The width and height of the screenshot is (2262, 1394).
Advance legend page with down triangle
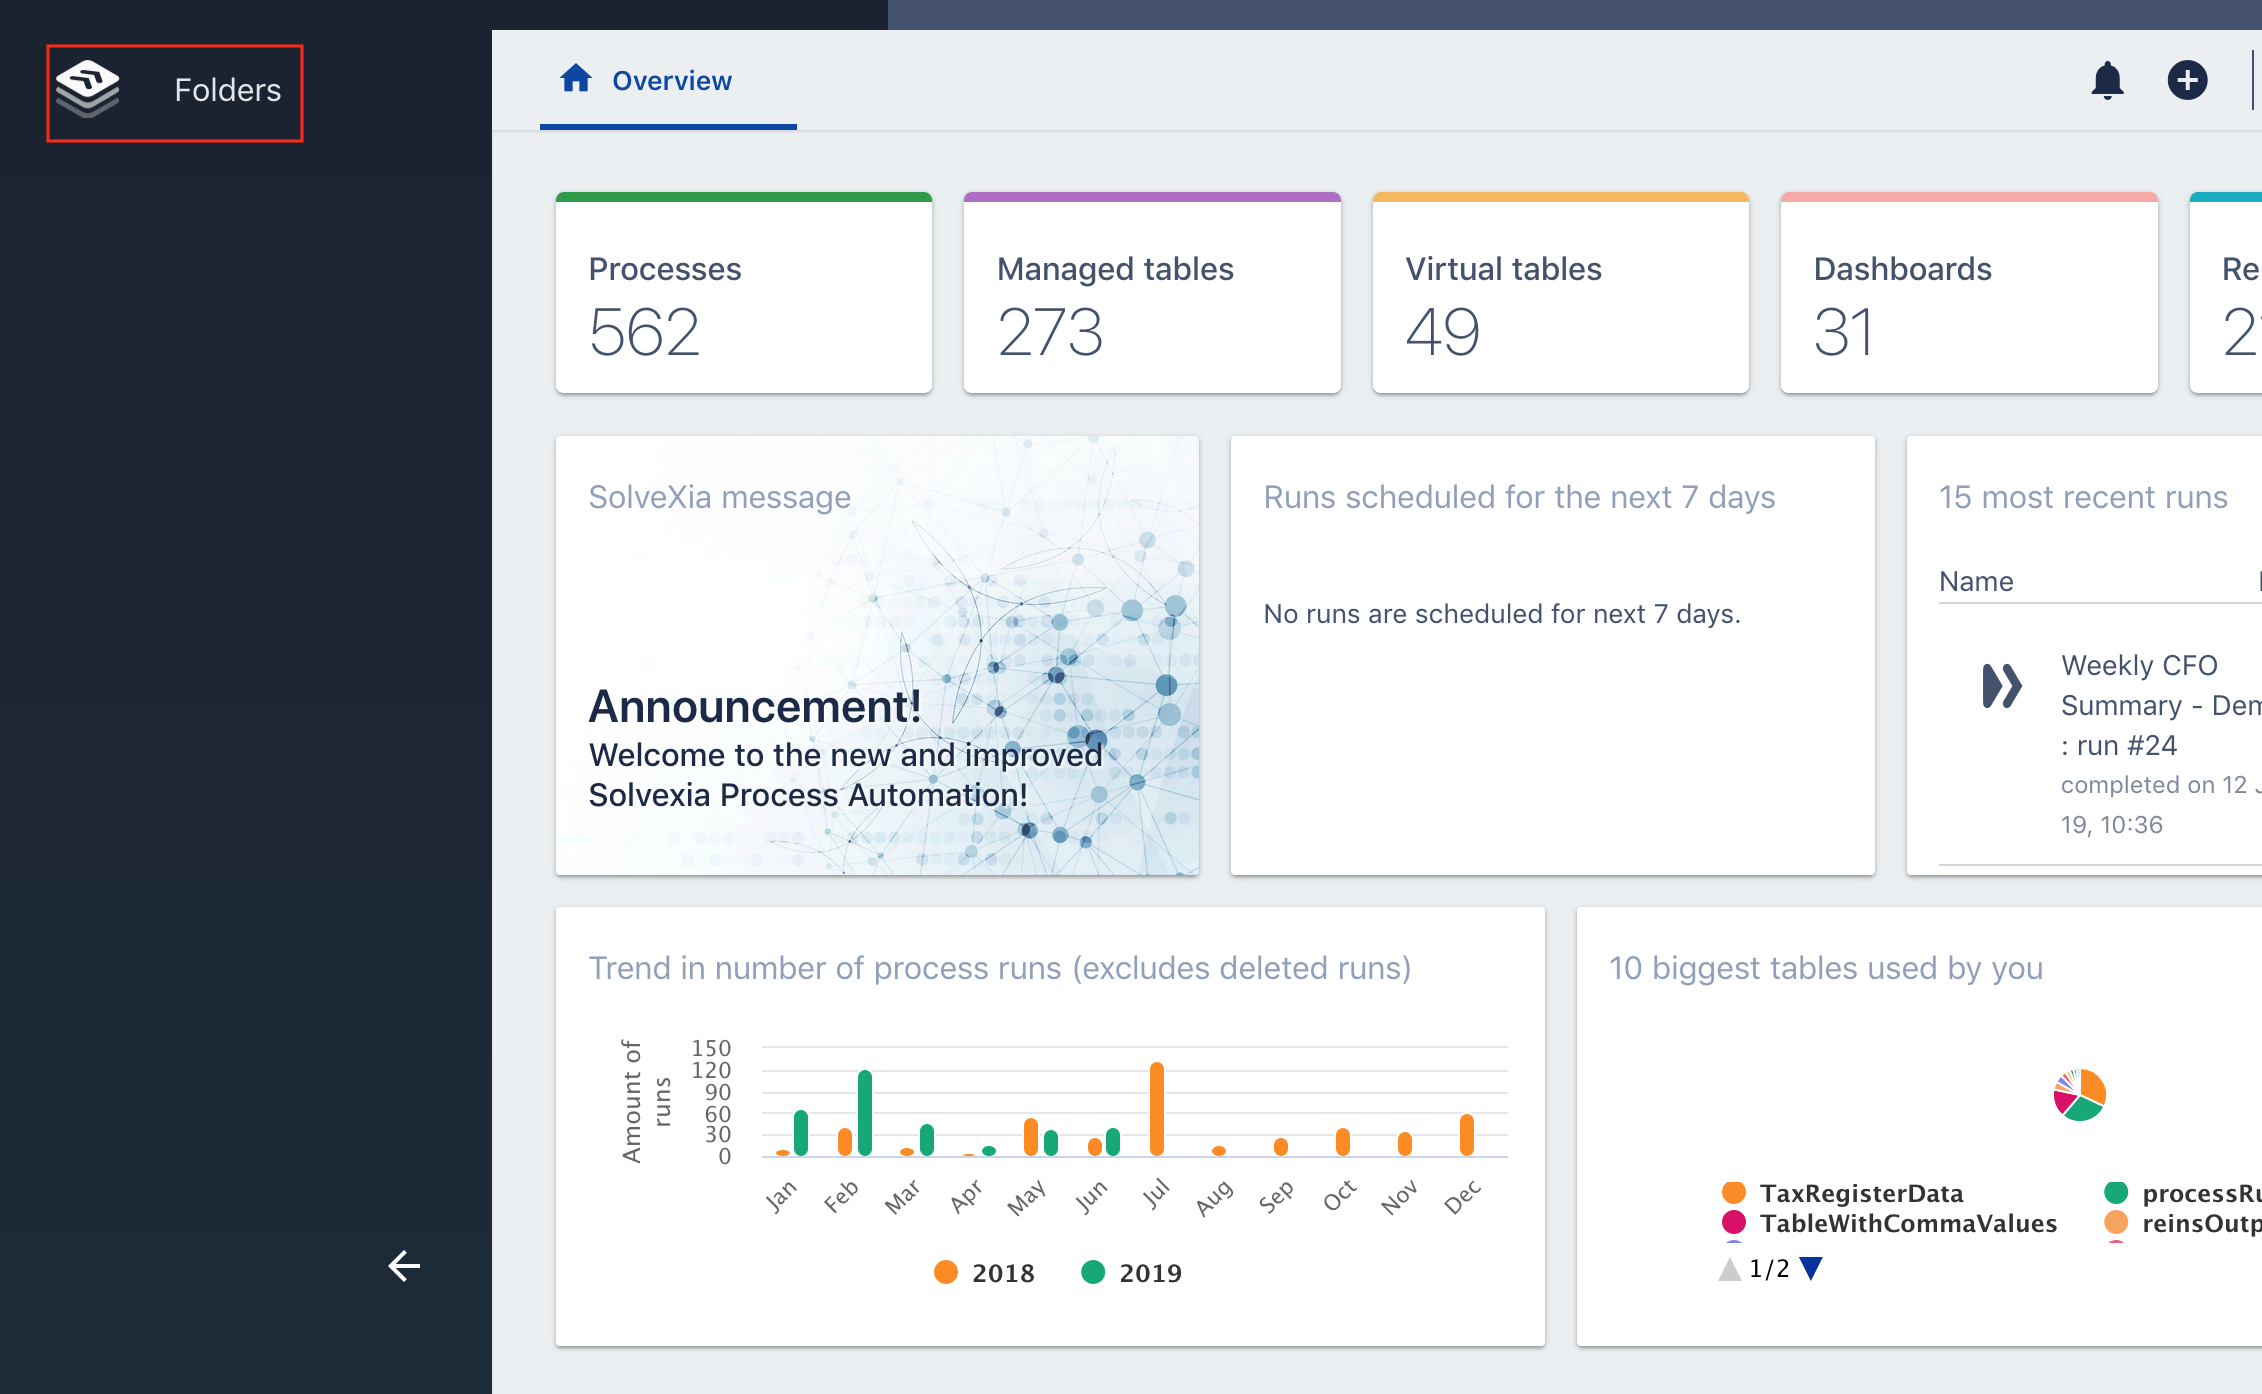tap(1811, 1269)
